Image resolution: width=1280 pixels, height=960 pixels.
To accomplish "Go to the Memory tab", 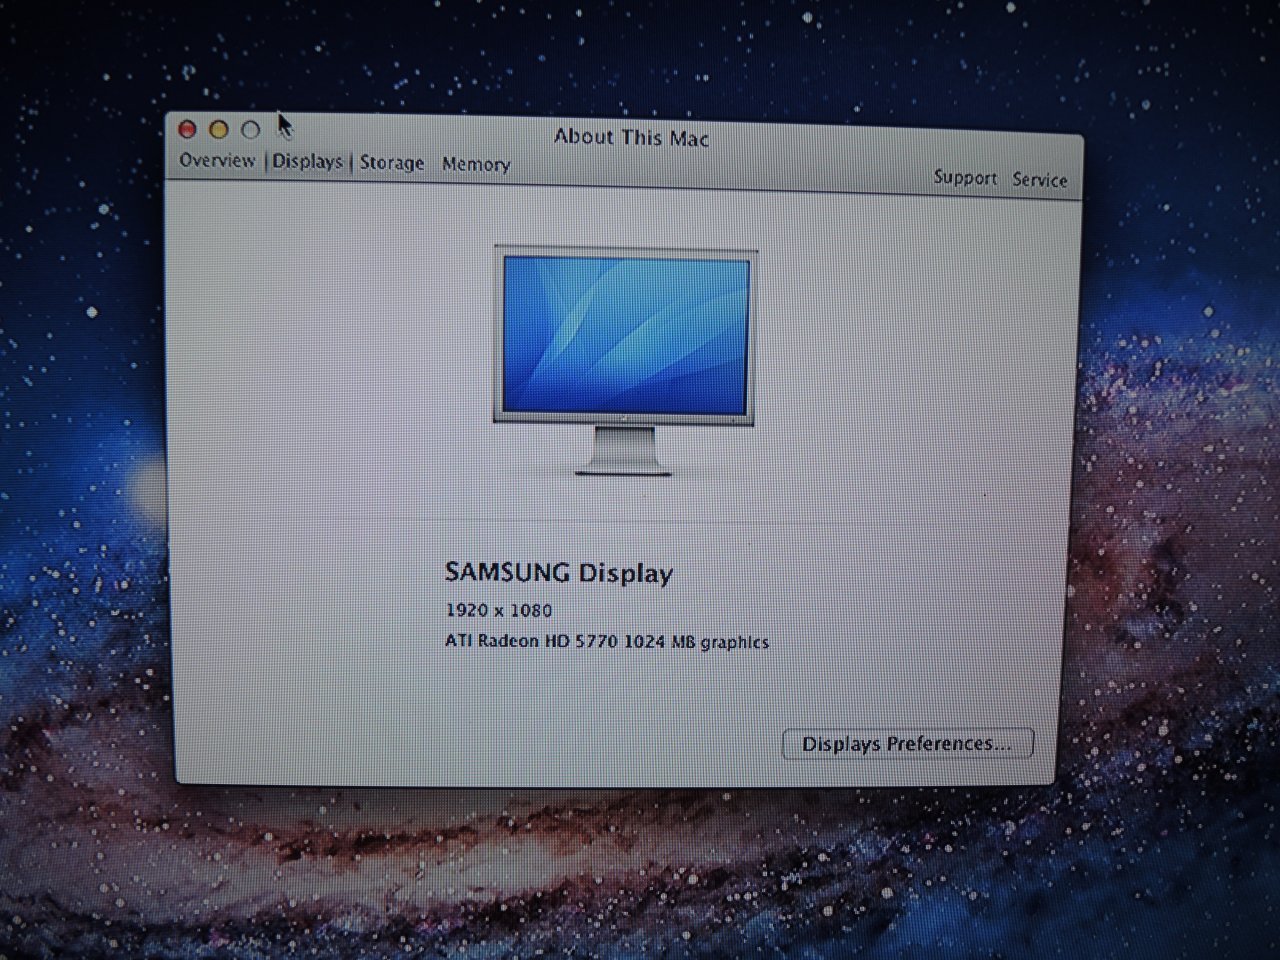I will click(476, 164).
